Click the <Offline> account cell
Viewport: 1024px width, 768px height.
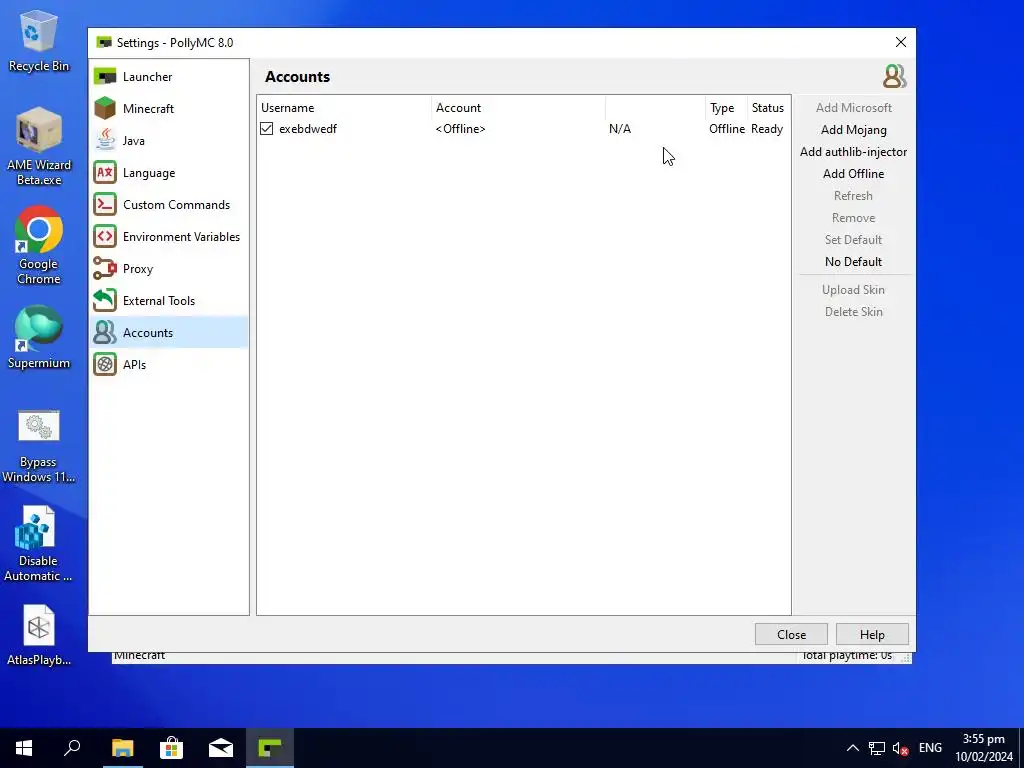460,129
